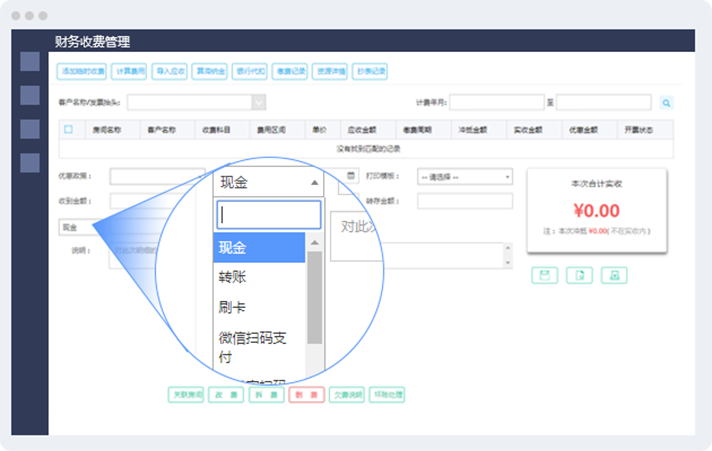Click the 银行代扣 toolbar button
The image size is (712, 451).
click(x=250, y=71)
